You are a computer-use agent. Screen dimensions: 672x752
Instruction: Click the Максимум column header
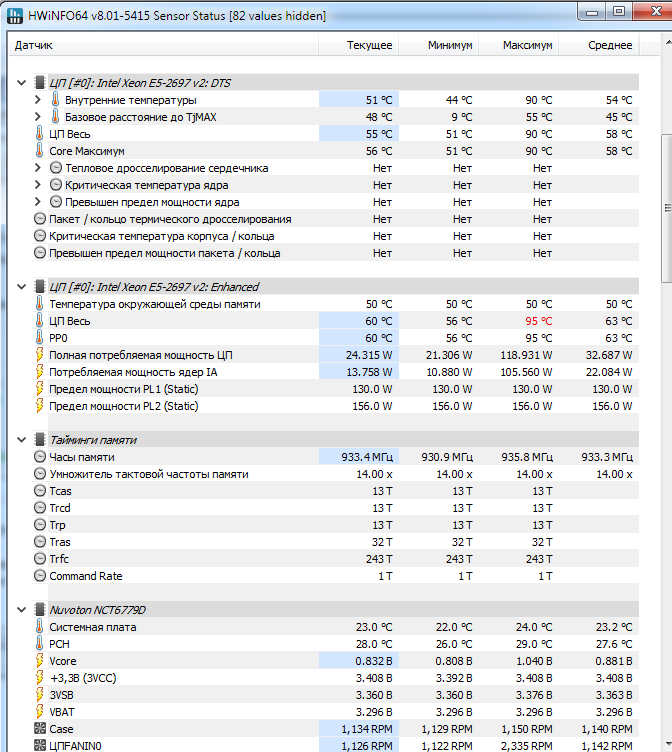(518, 46)
